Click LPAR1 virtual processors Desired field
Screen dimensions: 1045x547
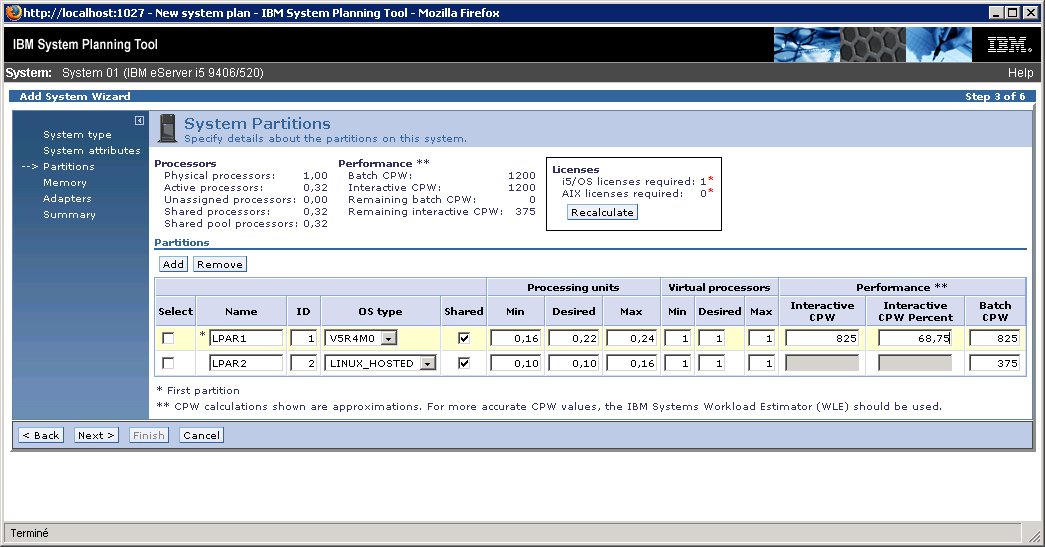tap(711, 338)
